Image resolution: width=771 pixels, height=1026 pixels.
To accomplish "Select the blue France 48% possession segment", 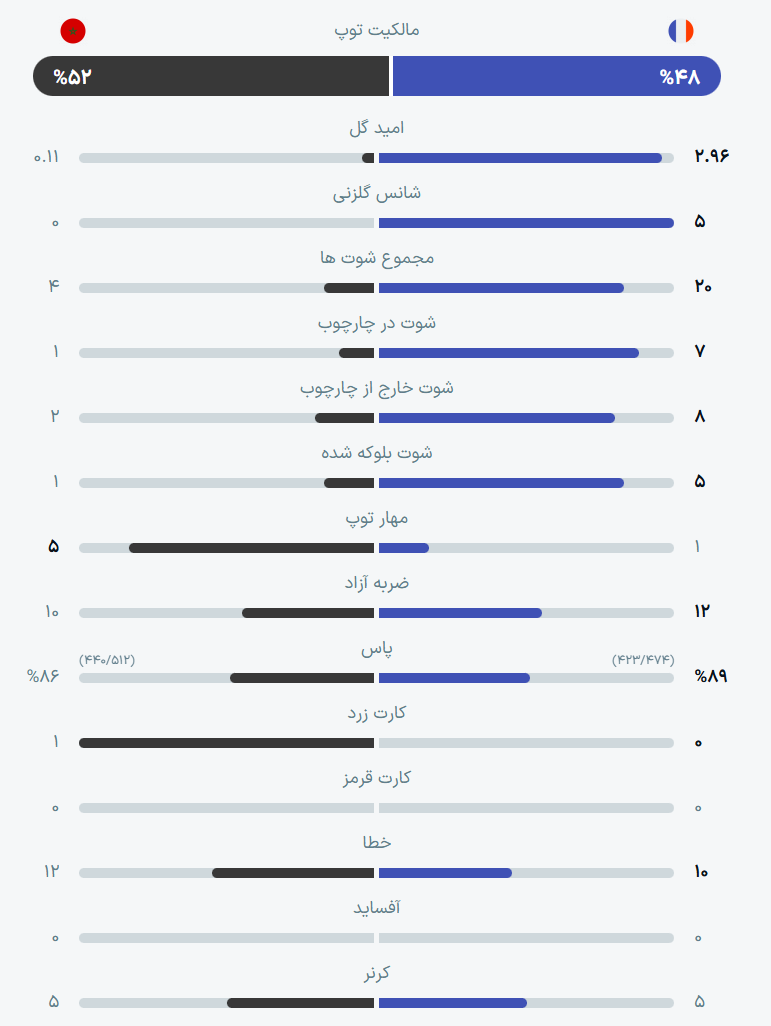I will (556, 76).
